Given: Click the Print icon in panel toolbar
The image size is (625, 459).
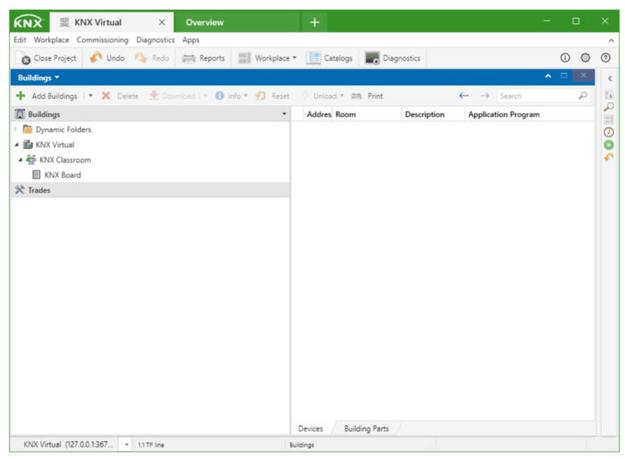Looking at the screenshot, I should [x=356, y=96].
